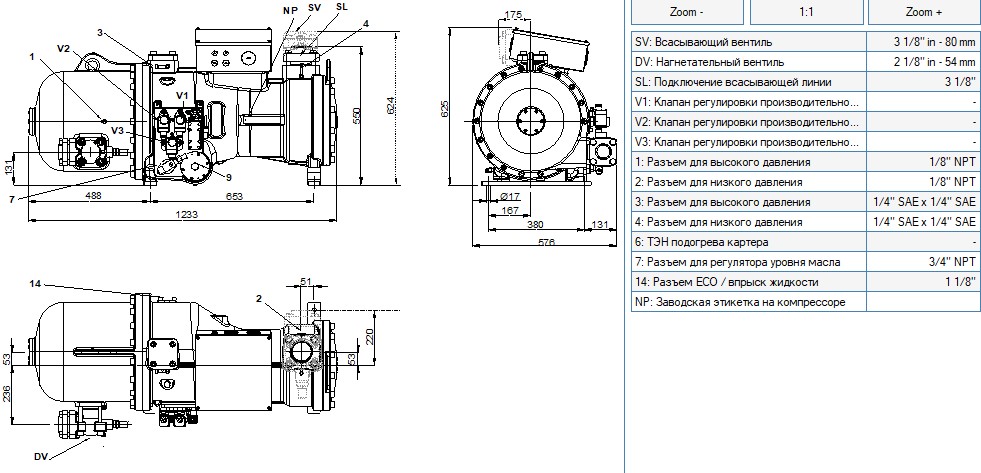Select row 6 crankcase heater entry
The width and height of the screenshot is (981, 473).
click(804, 242)
